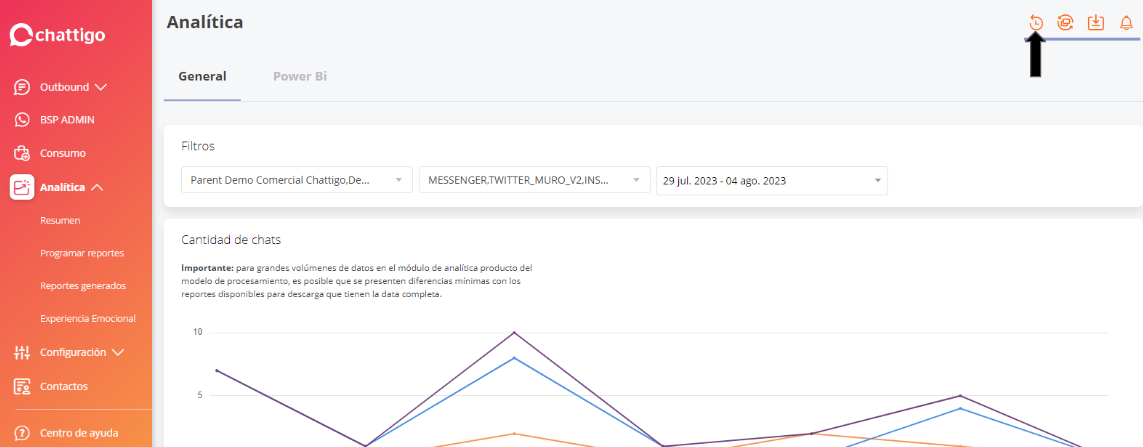Click the history clock icon in header
Viewport: 1143px width, 447px height.
pos(1036,22)
